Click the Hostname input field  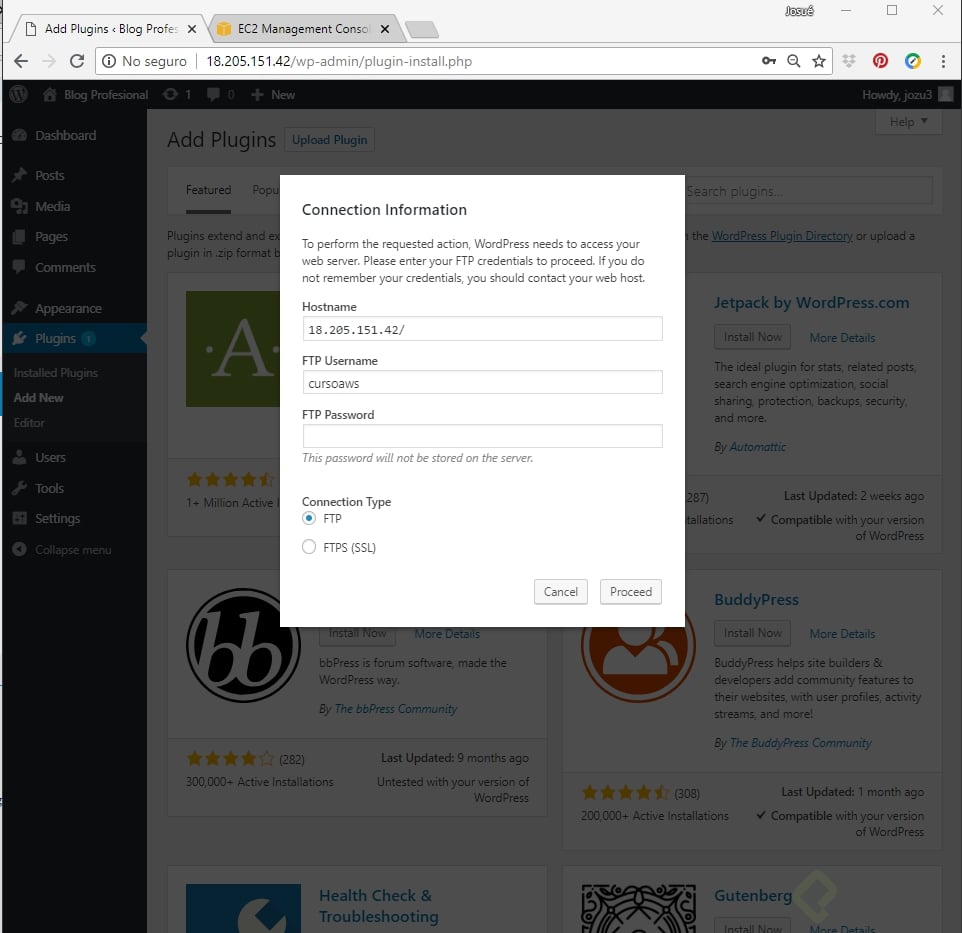click(482, 329)
